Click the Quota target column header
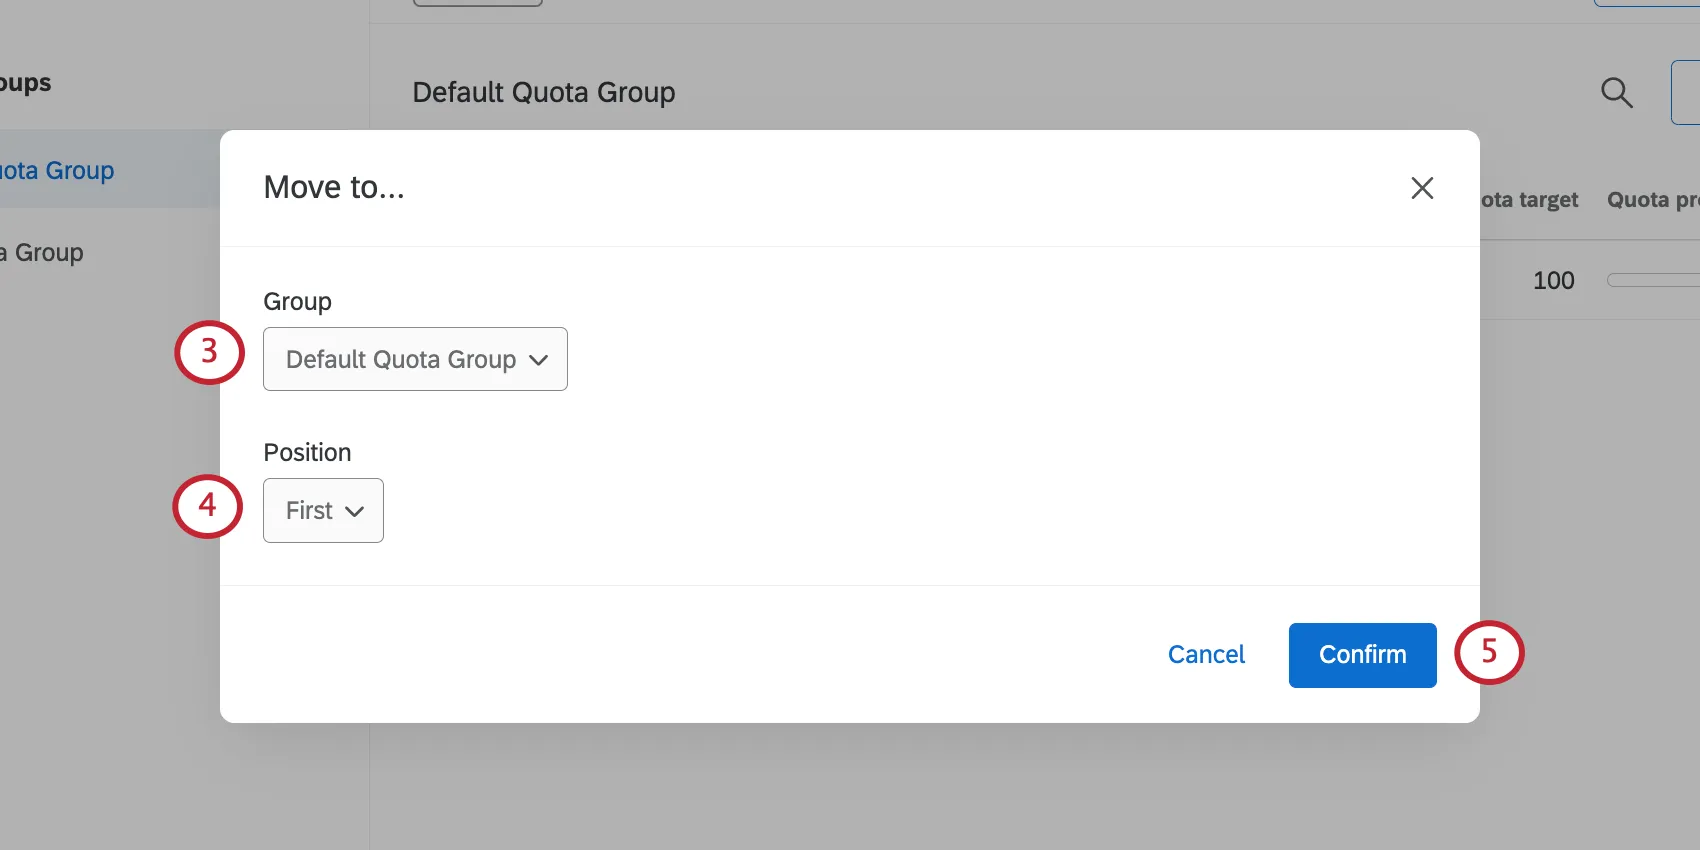Image resolution: width=1700 pixels, height=850 pixels. pos(1528,199)
